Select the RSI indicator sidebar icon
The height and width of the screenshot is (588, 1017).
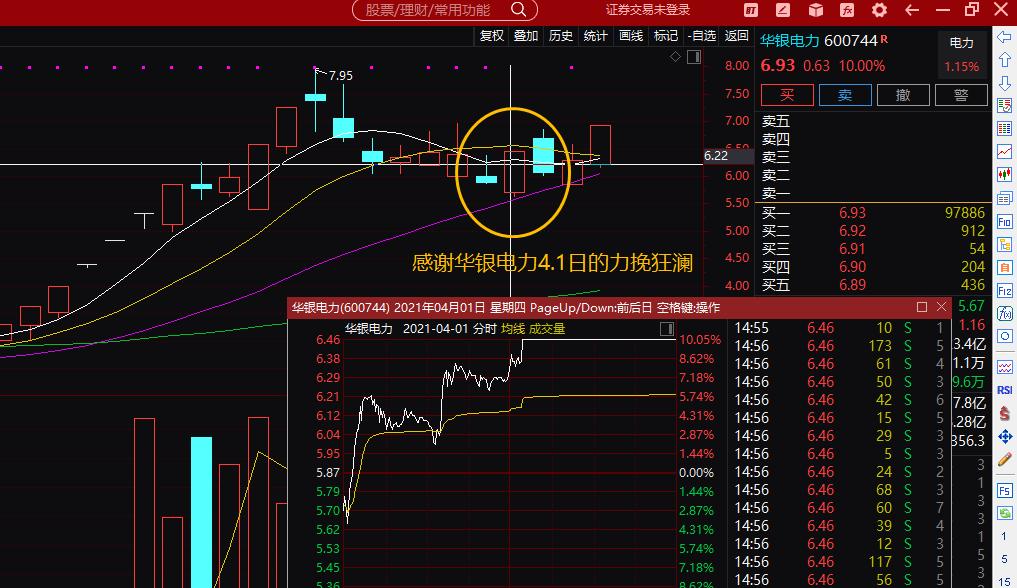(1005, 390)
